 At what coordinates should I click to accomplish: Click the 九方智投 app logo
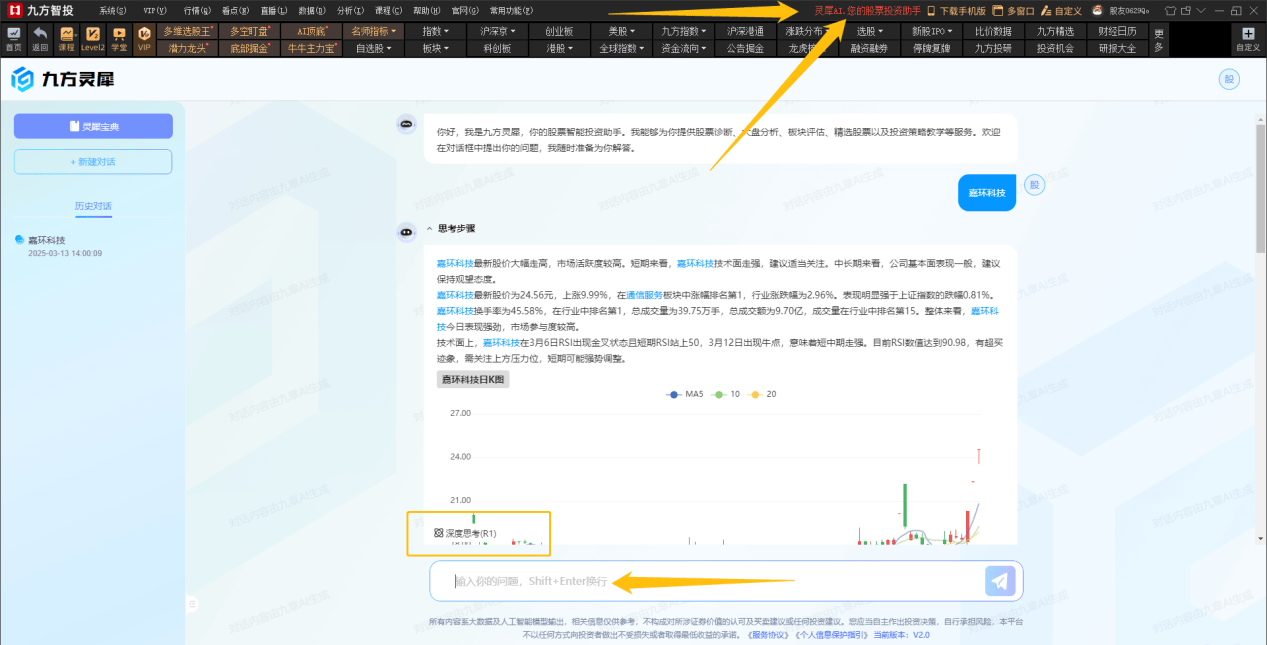(x=43, y=10)
